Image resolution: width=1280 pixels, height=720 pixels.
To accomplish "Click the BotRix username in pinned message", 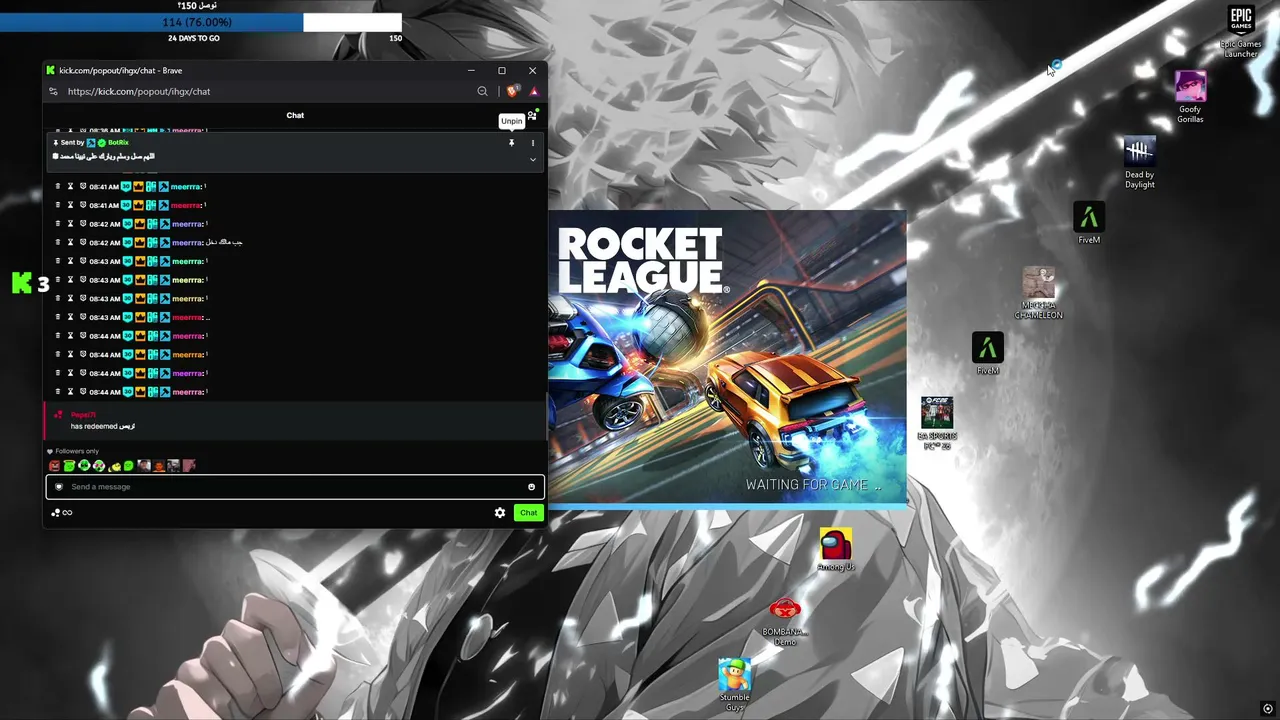I will (x=118, y=143).
